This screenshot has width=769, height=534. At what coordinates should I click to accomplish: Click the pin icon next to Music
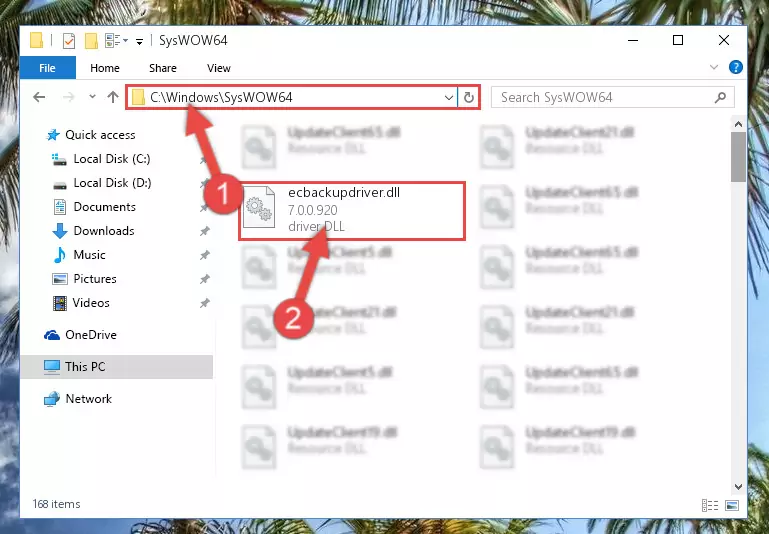tap(205, 255)
